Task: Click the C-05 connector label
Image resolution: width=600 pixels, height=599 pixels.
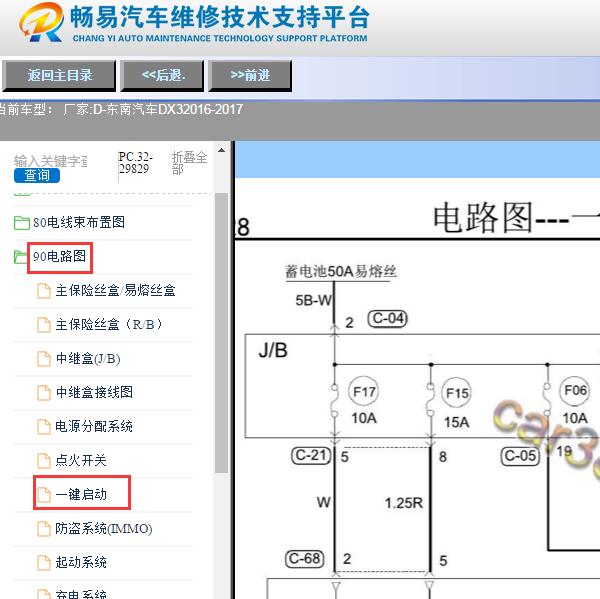Action: click(x=520, y=456)
